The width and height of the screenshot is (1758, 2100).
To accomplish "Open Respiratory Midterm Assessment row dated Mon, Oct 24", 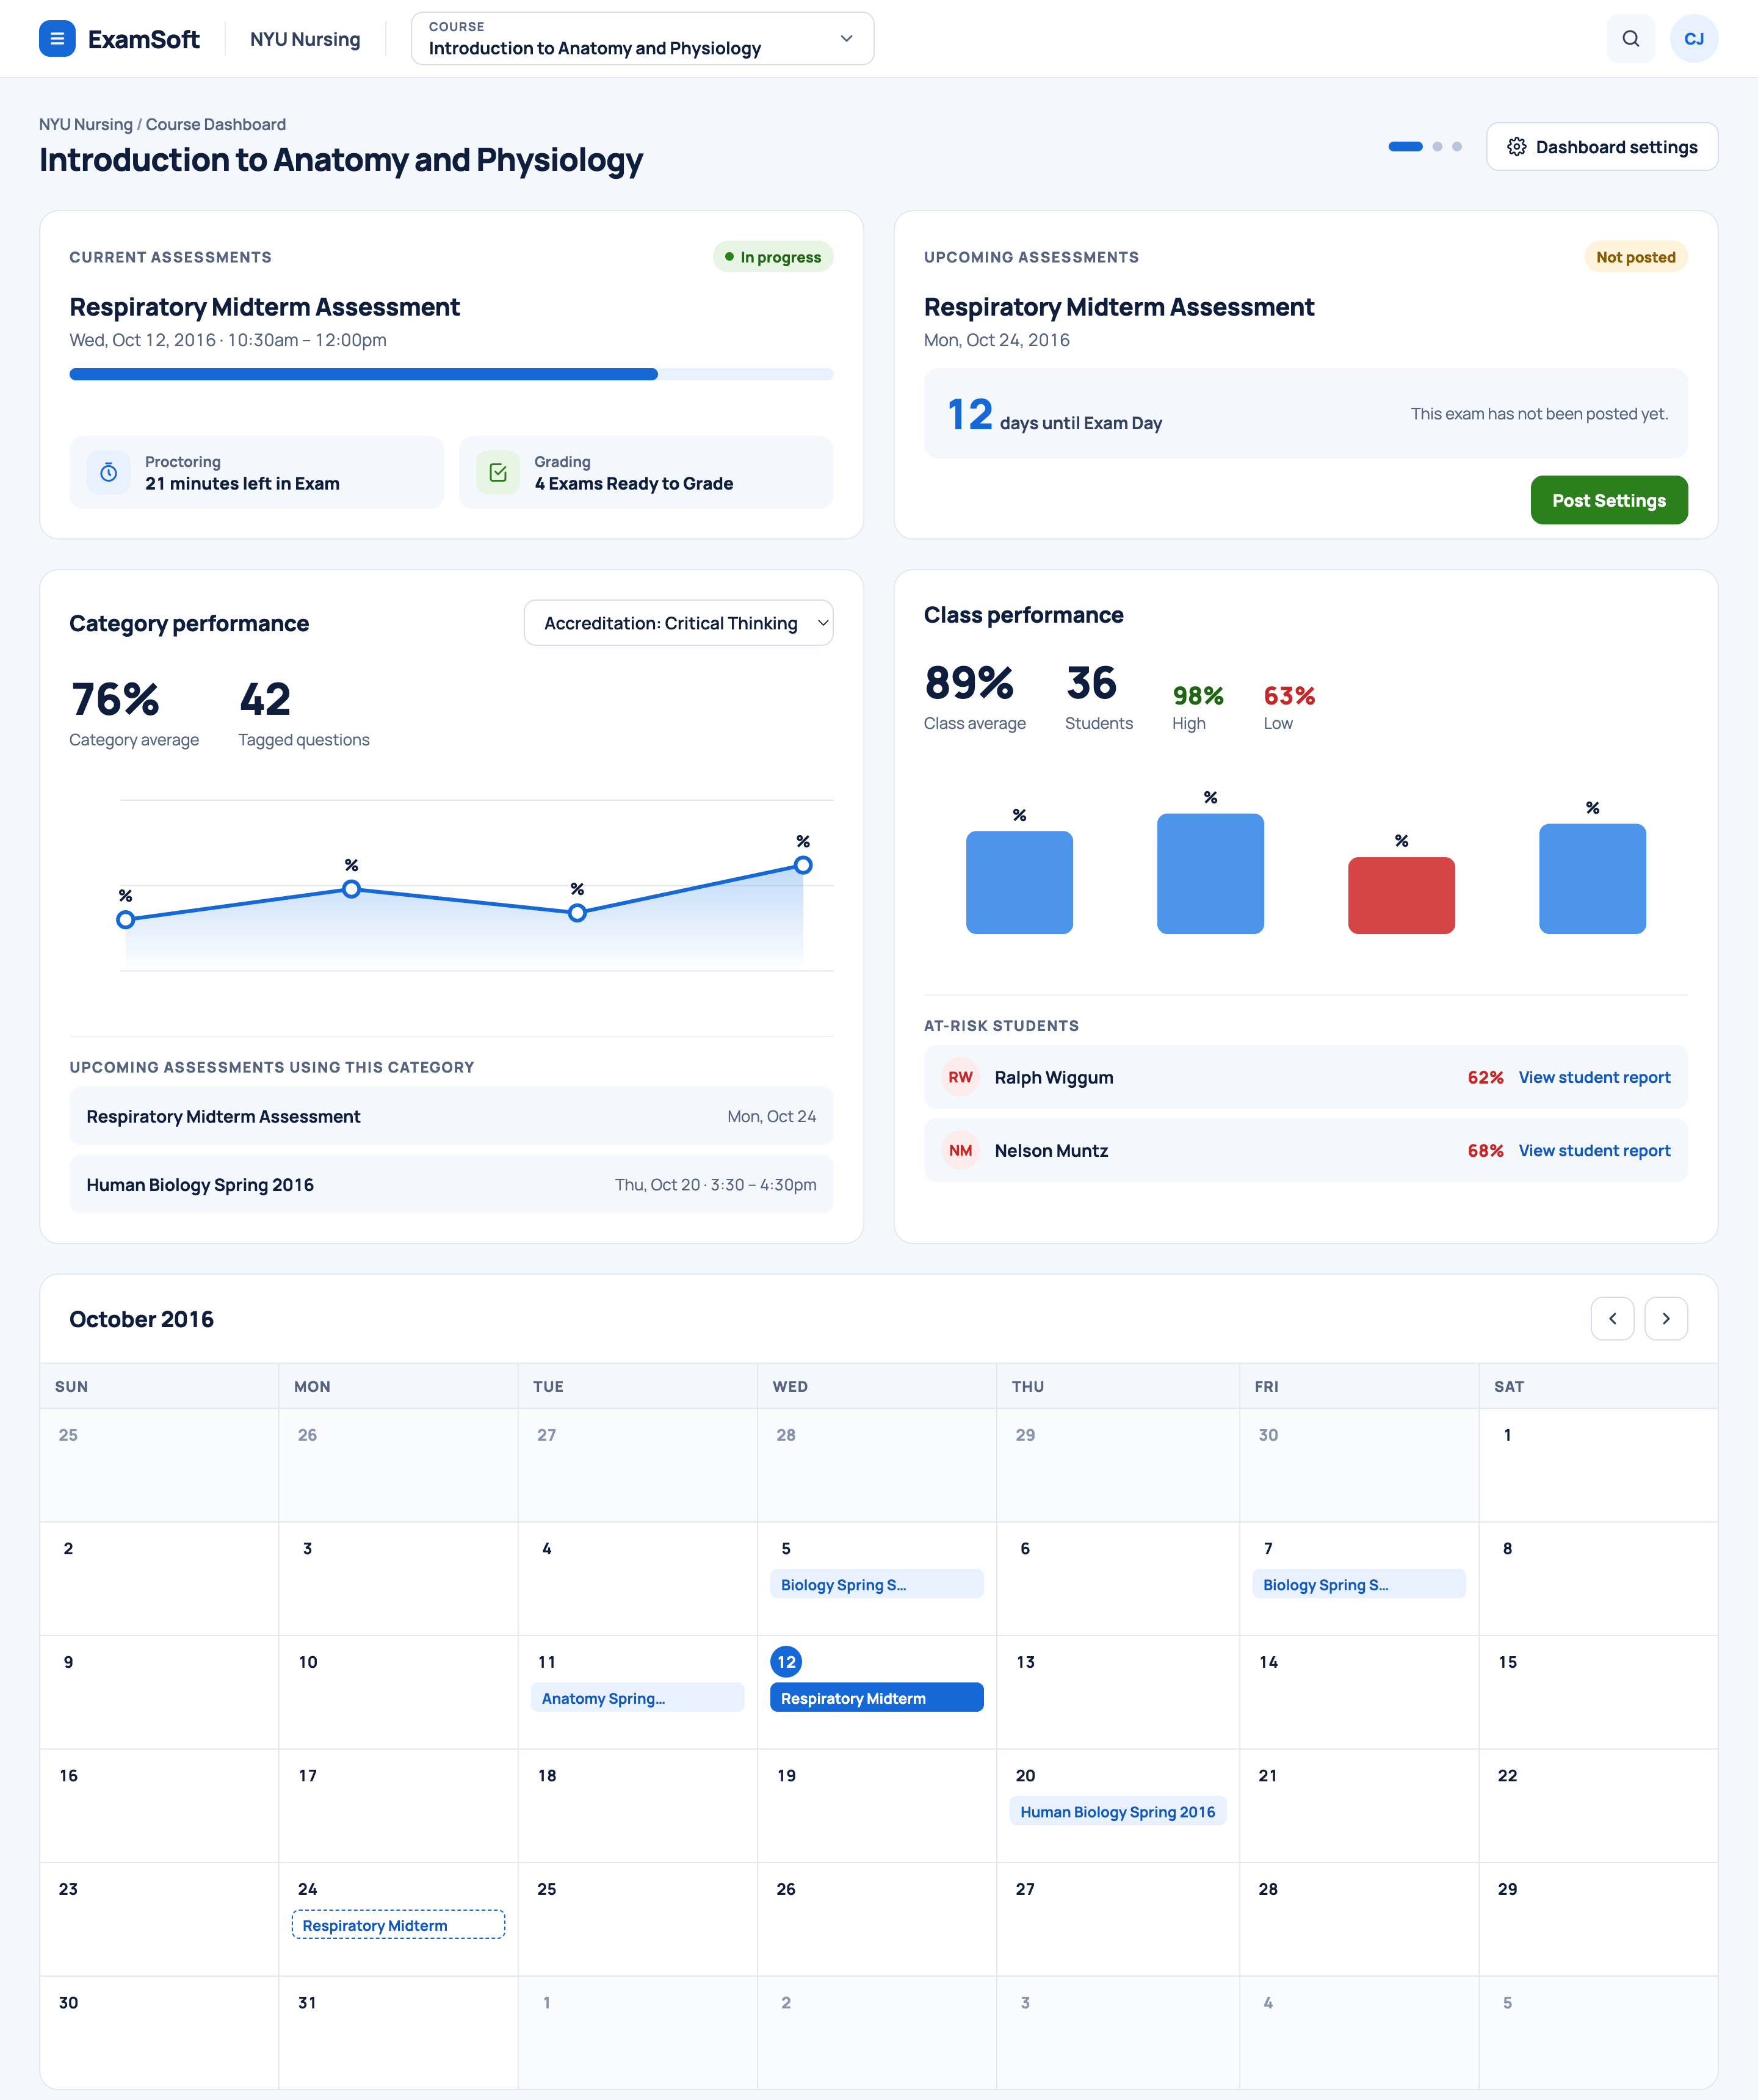I will pos(451,1116).
